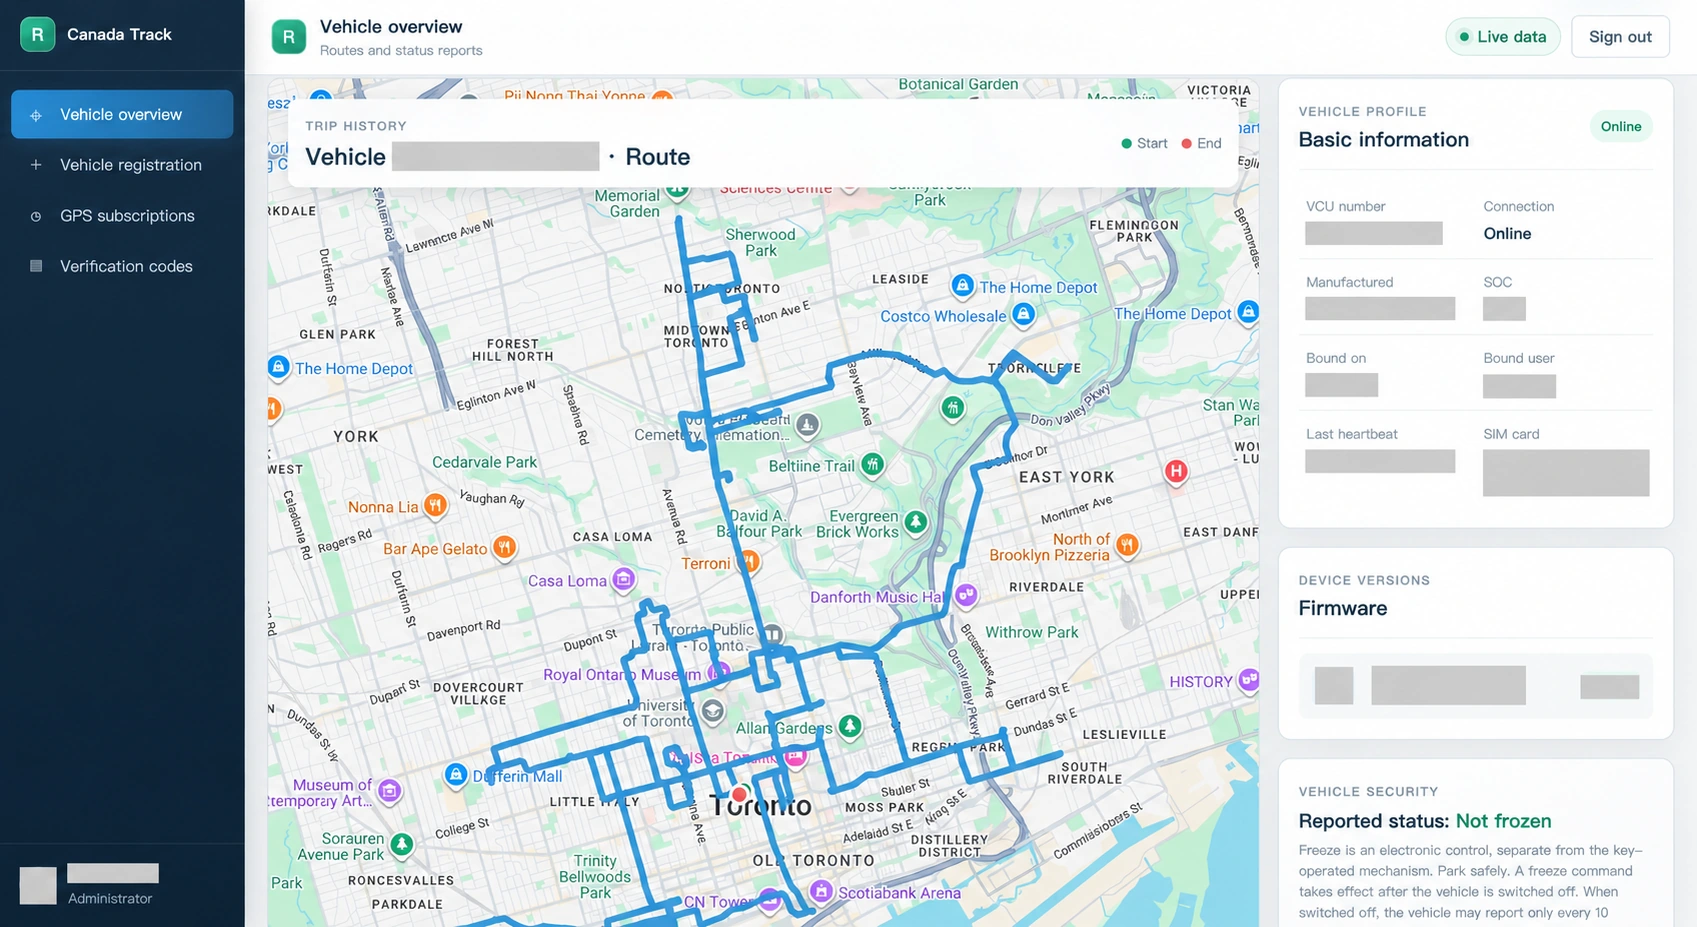Screen dimensions: 1697x927
Task: Click the red end marker near Toronto
Action: [739, 794]
